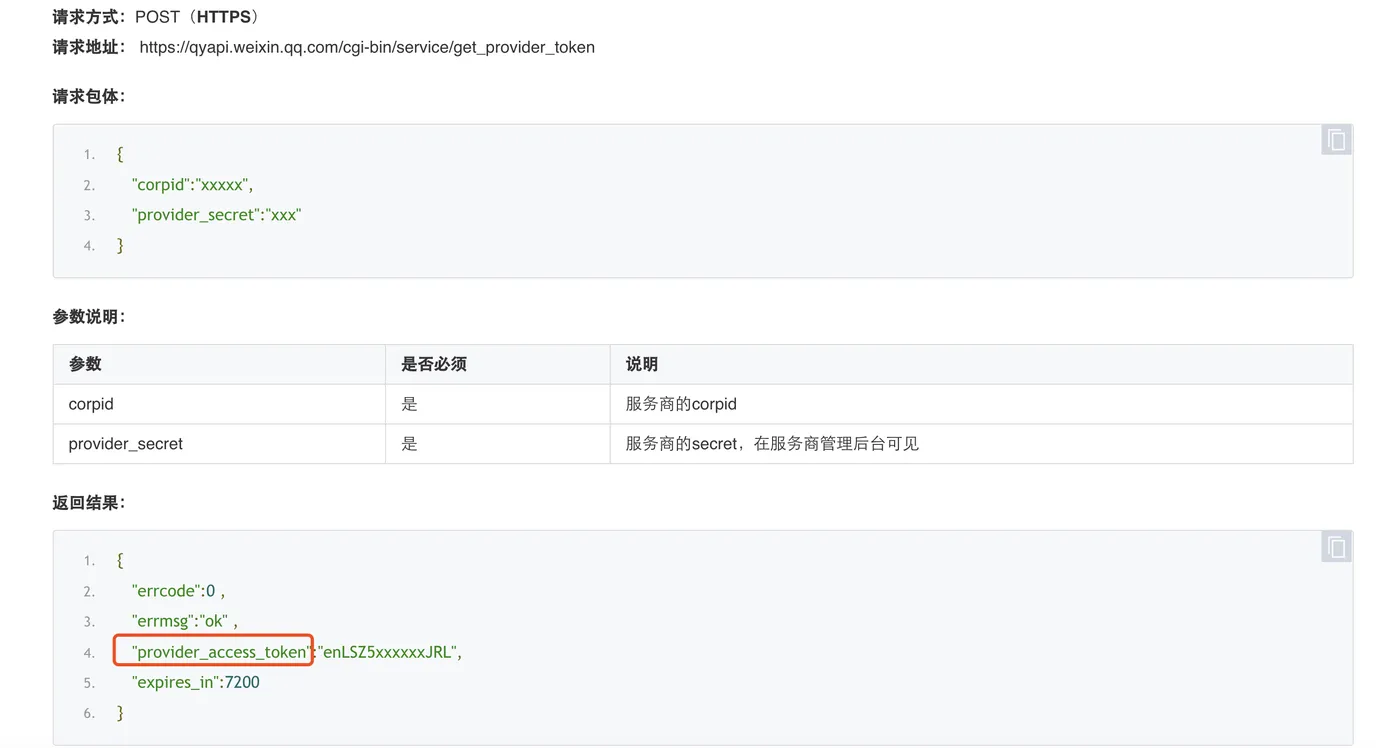
Task: Click the provider_secret cell in parameter table
Action: coord(219,444)
